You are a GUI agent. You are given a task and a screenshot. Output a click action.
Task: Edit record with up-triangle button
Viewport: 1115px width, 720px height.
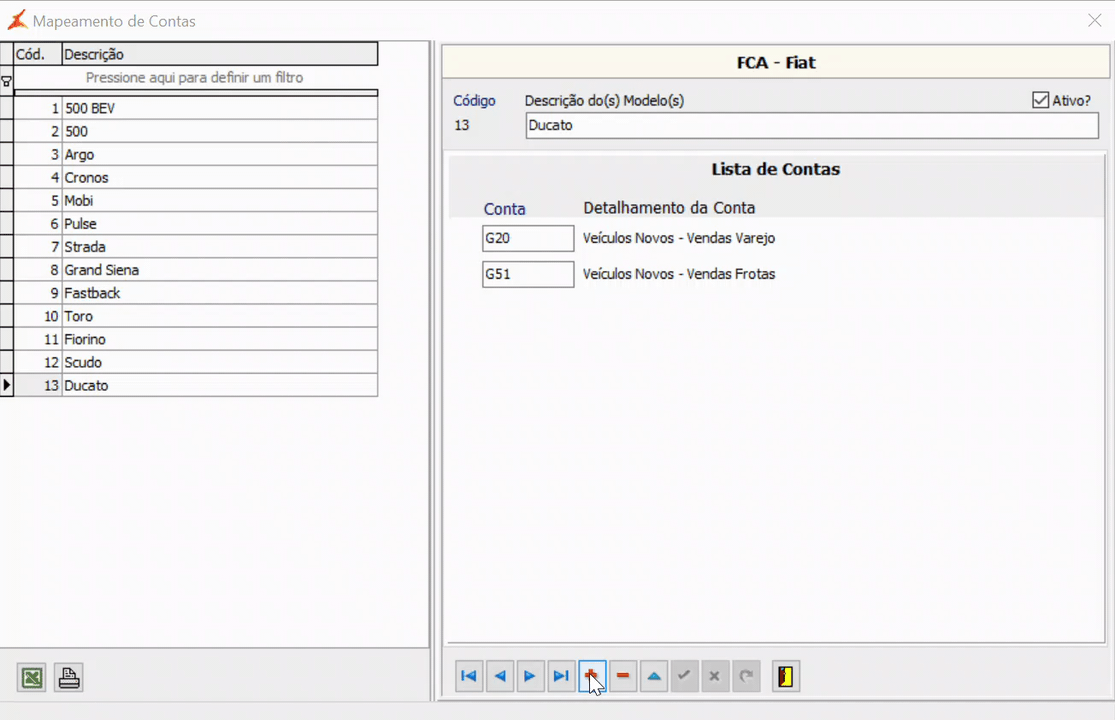(653, 676)
